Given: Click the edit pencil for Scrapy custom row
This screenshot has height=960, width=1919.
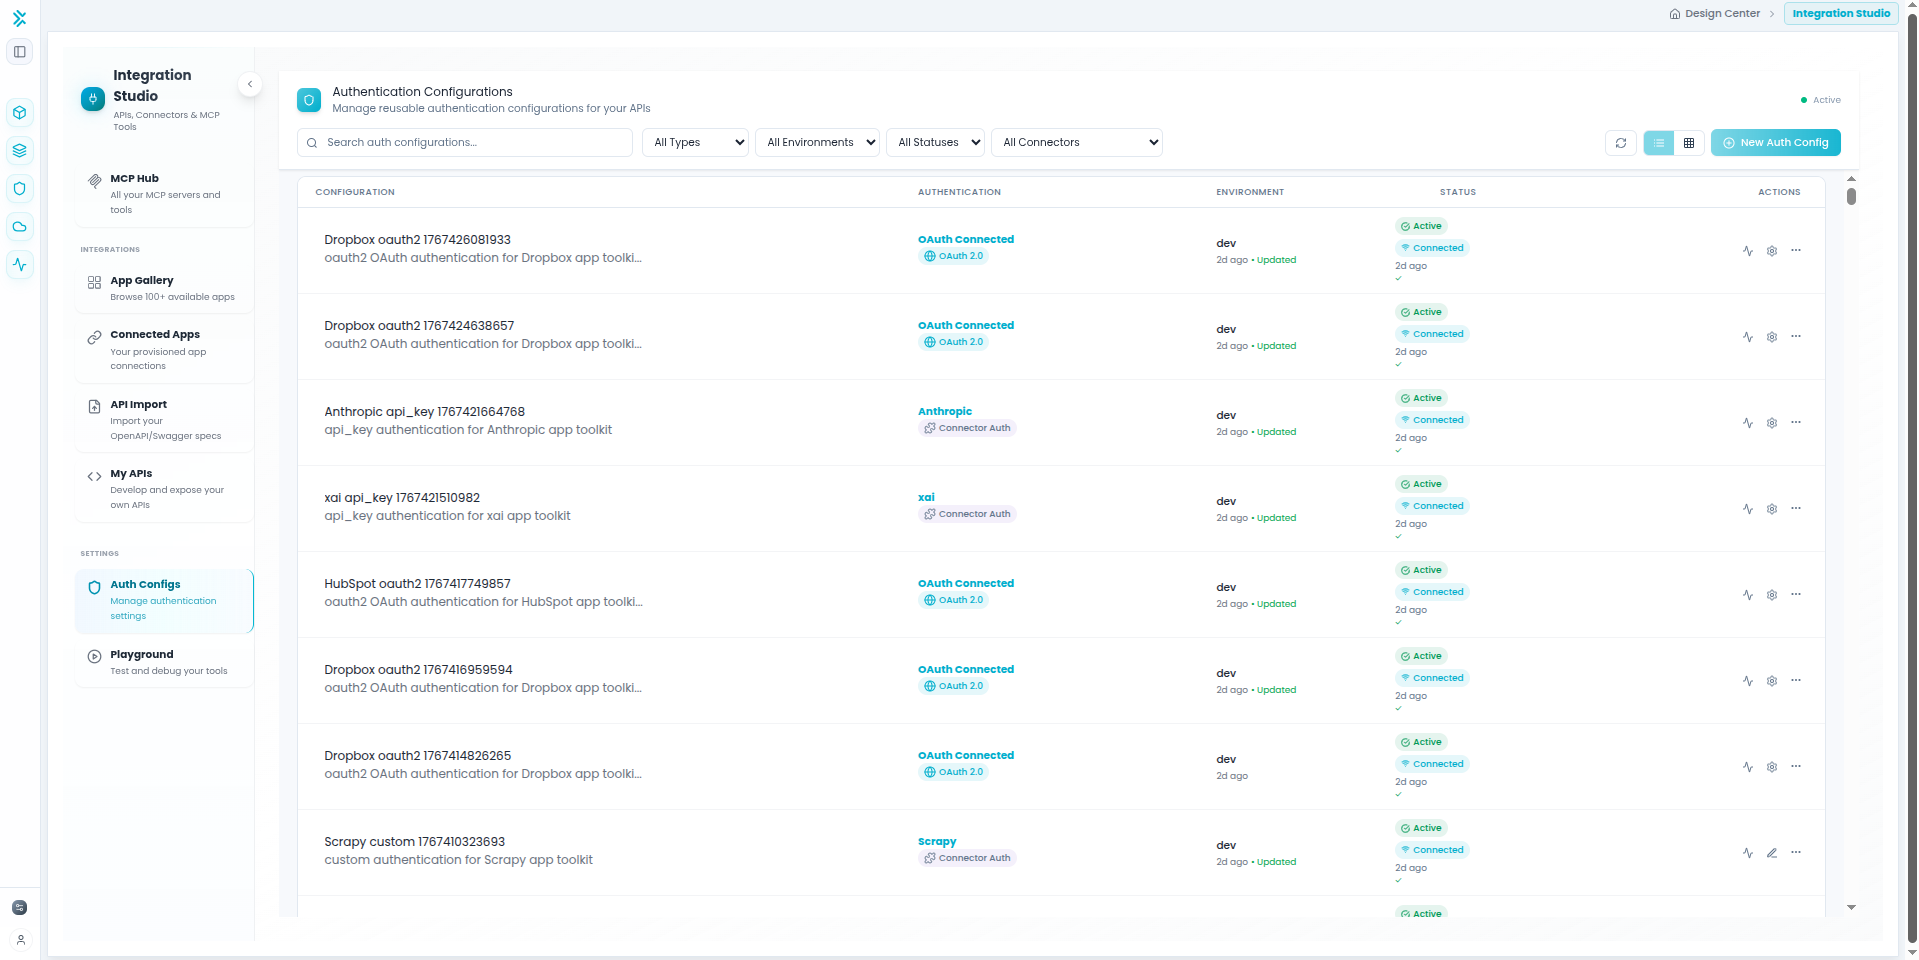Looking at the screenshot, I should click(x=1771, y=853).
